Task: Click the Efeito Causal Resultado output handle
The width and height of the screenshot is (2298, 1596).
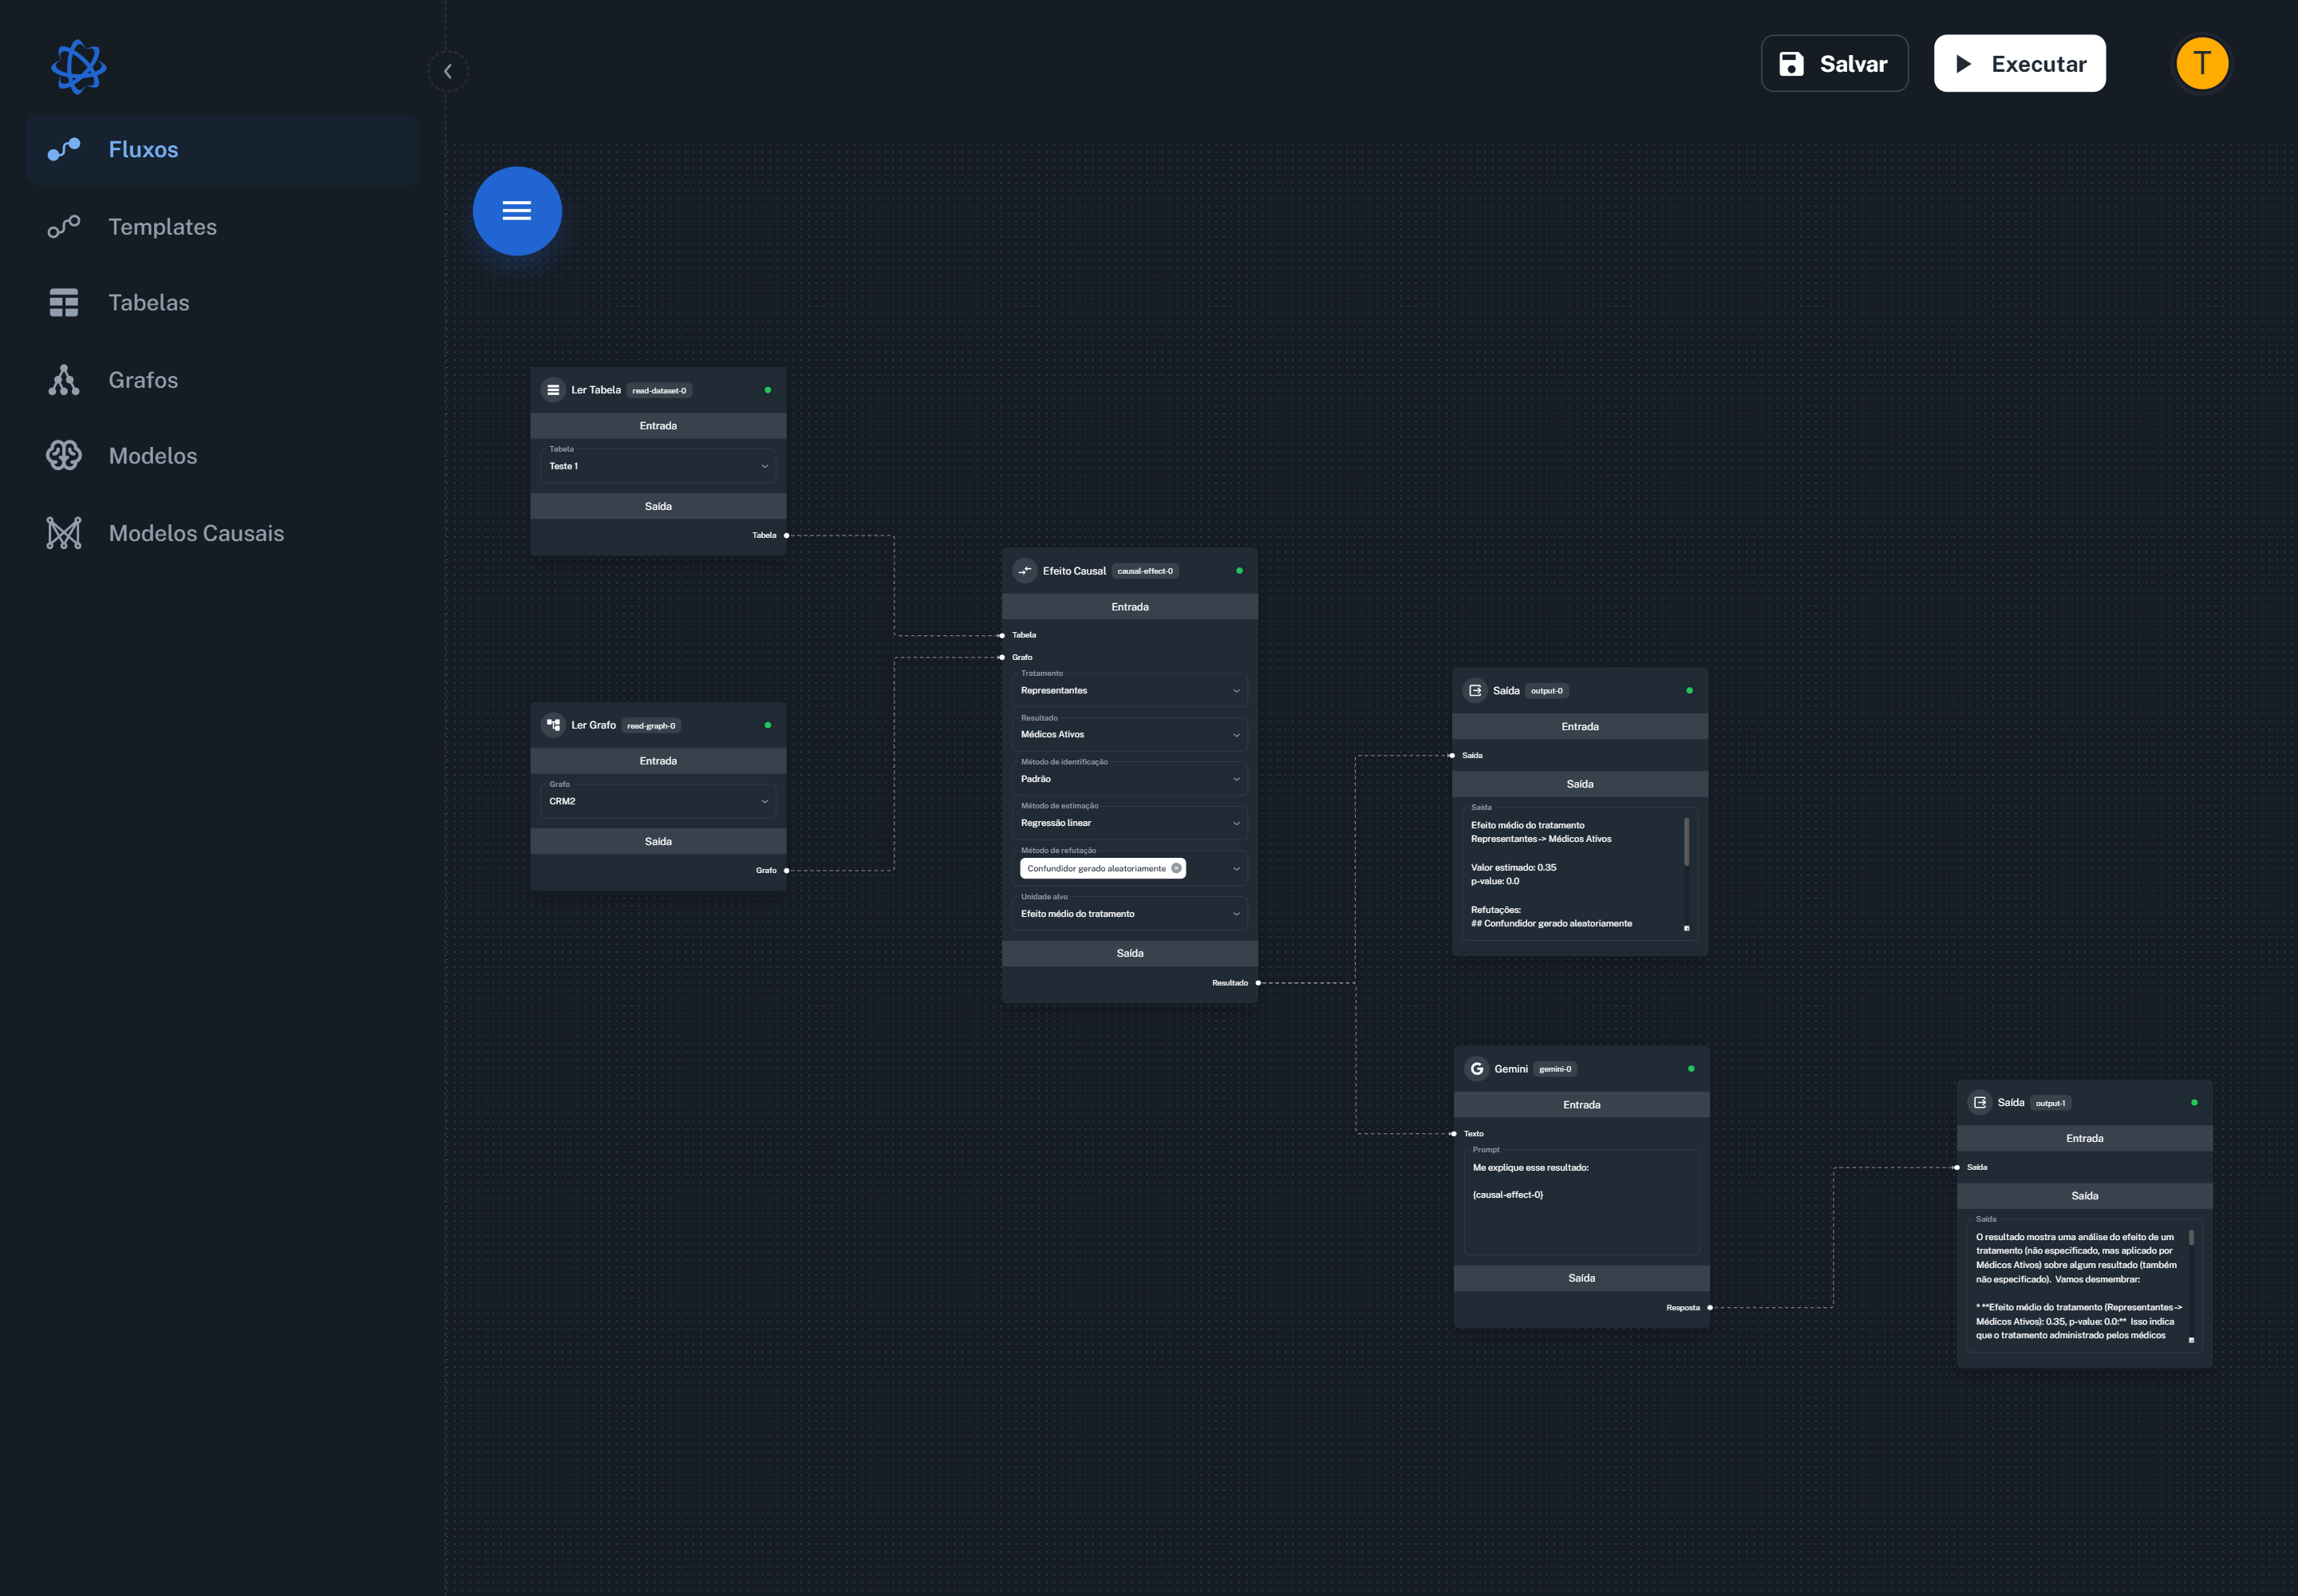Action: click(1259, 983)
